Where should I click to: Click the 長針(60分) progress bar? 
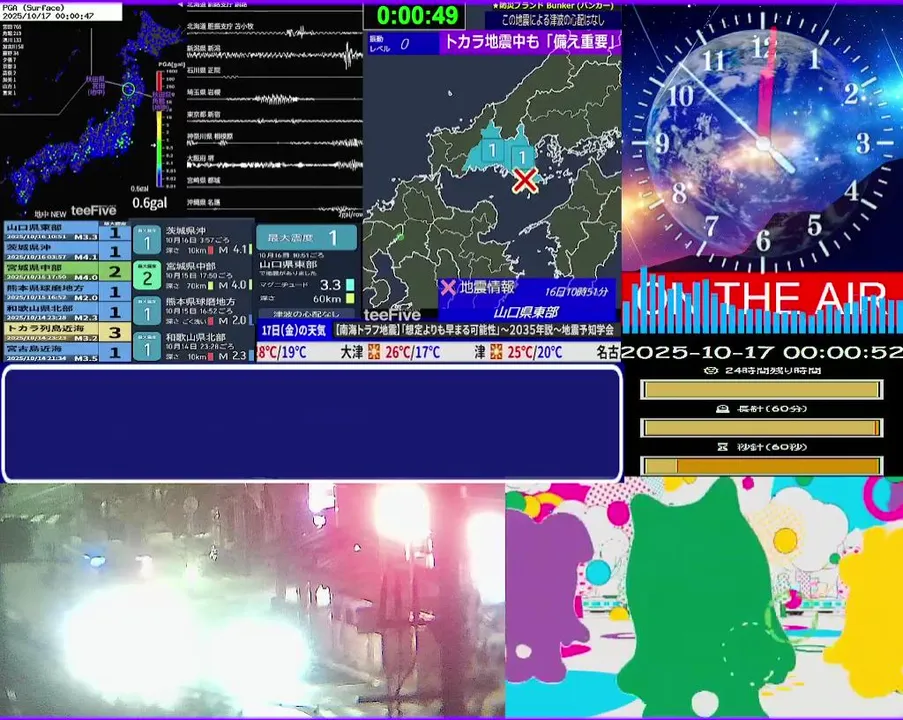[761, 428]
